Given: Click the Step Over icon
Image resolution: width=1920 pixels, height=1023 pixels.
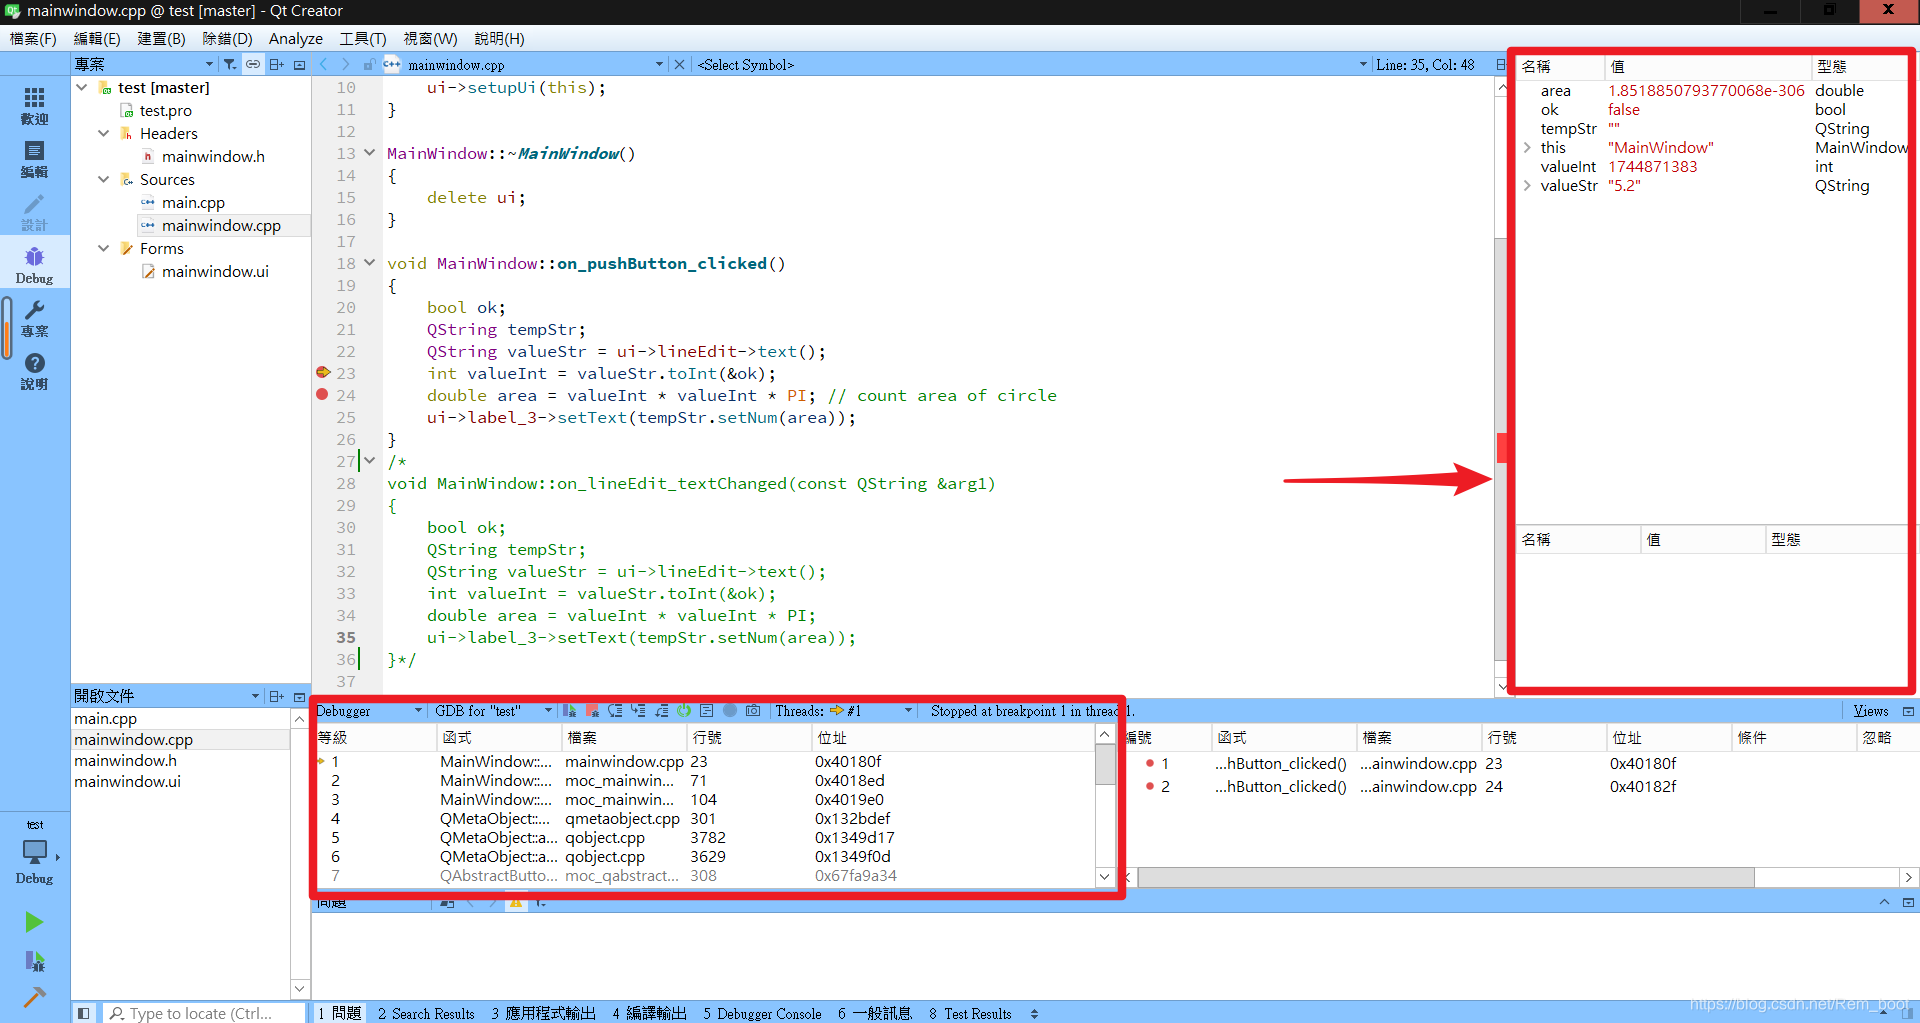Looking at the screenshot, I should 615,711.
